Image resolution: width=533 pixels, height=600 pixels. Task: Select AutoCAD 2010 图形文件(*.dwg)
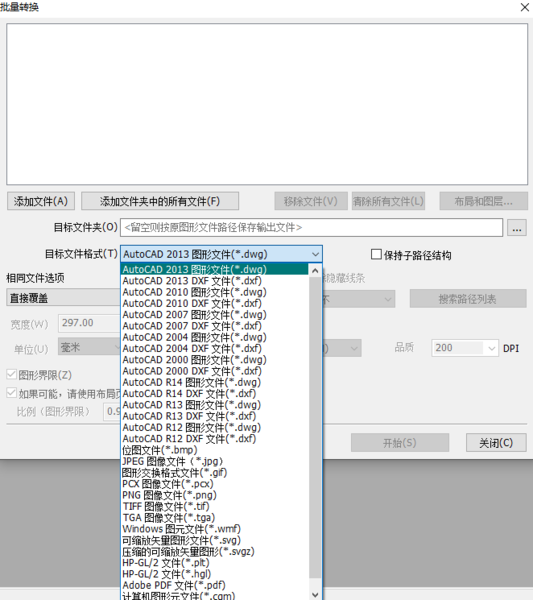215,292
